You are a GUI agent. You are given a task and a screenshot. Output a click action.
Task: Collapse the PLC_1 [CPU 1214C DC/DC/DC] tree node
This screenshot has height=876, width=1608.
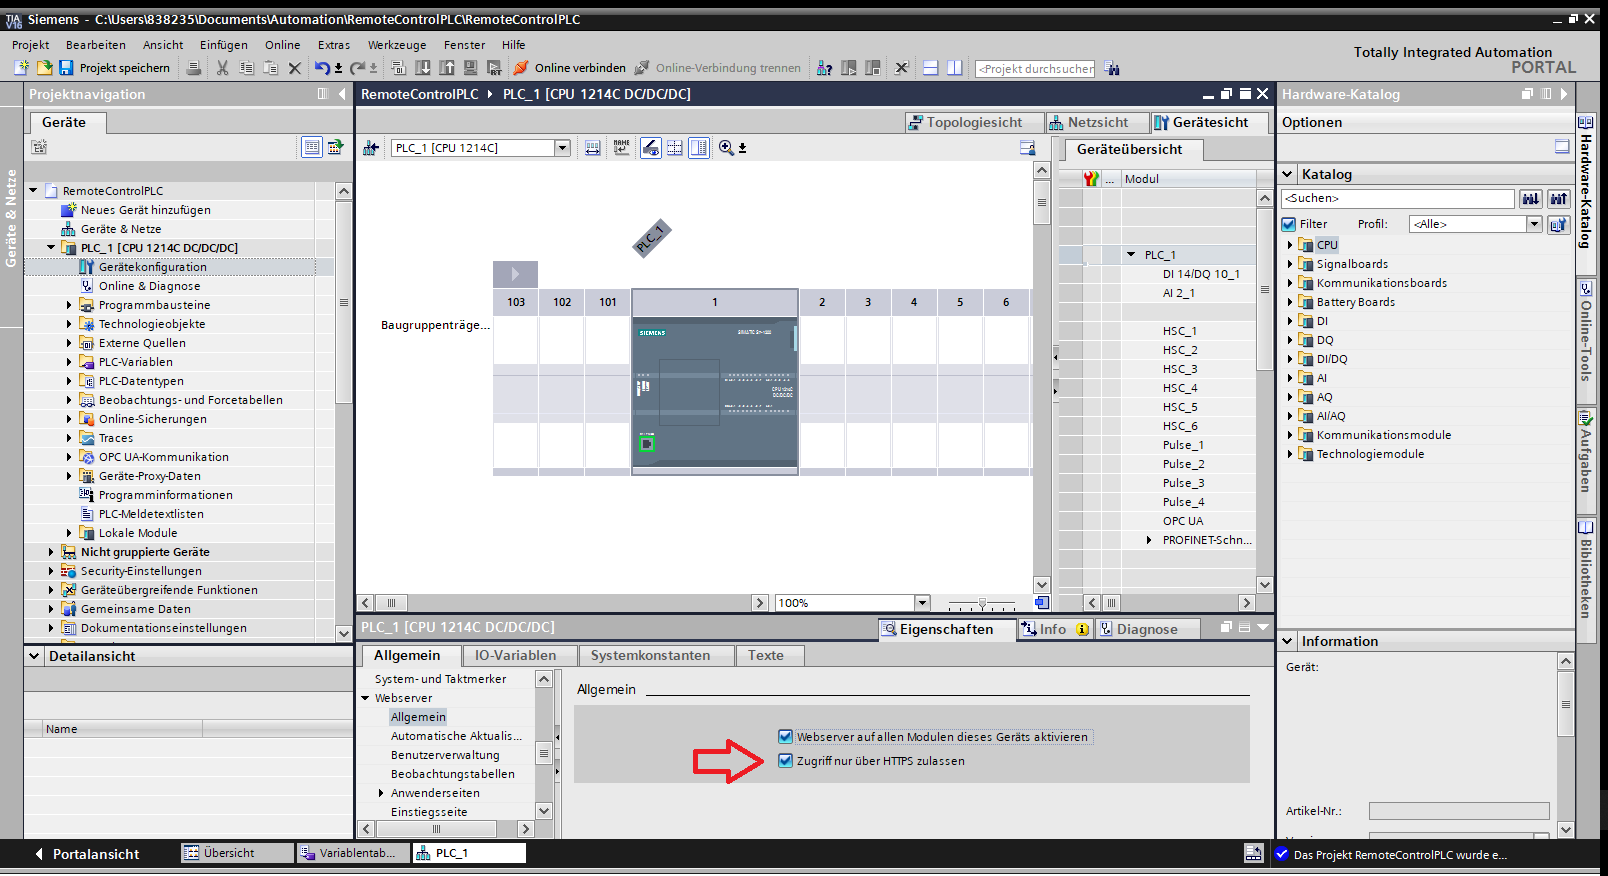51,248
